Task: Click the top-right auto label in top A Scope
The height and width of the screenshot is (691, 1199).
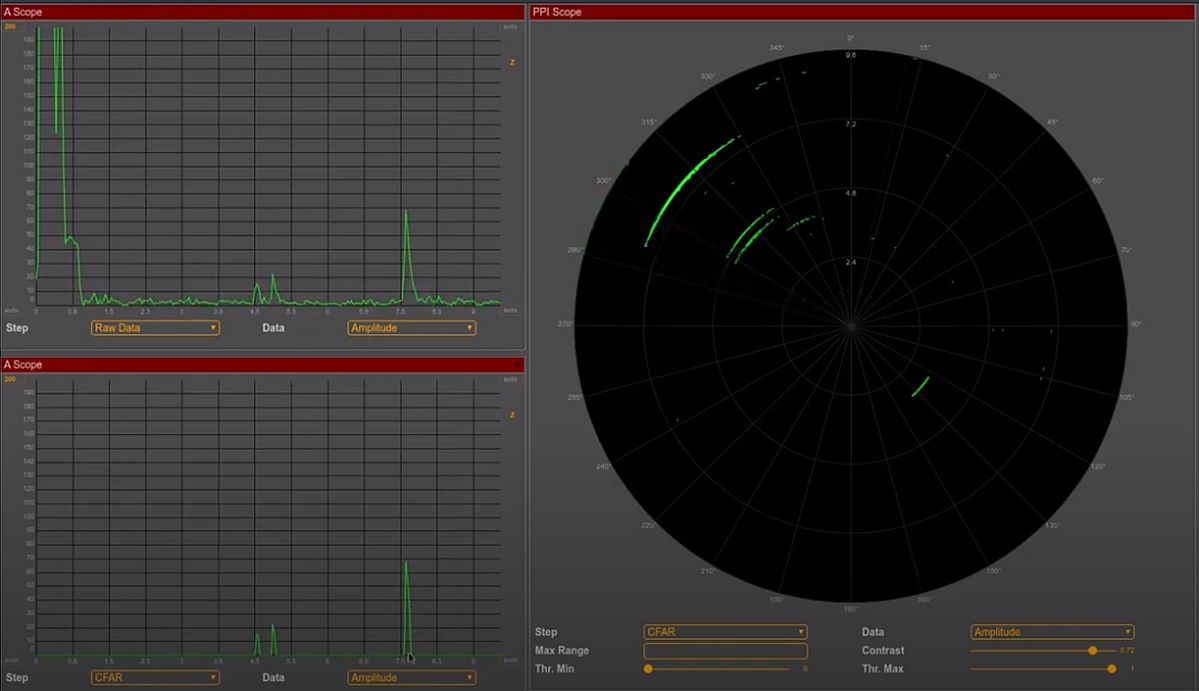Action: pos(510,27)
